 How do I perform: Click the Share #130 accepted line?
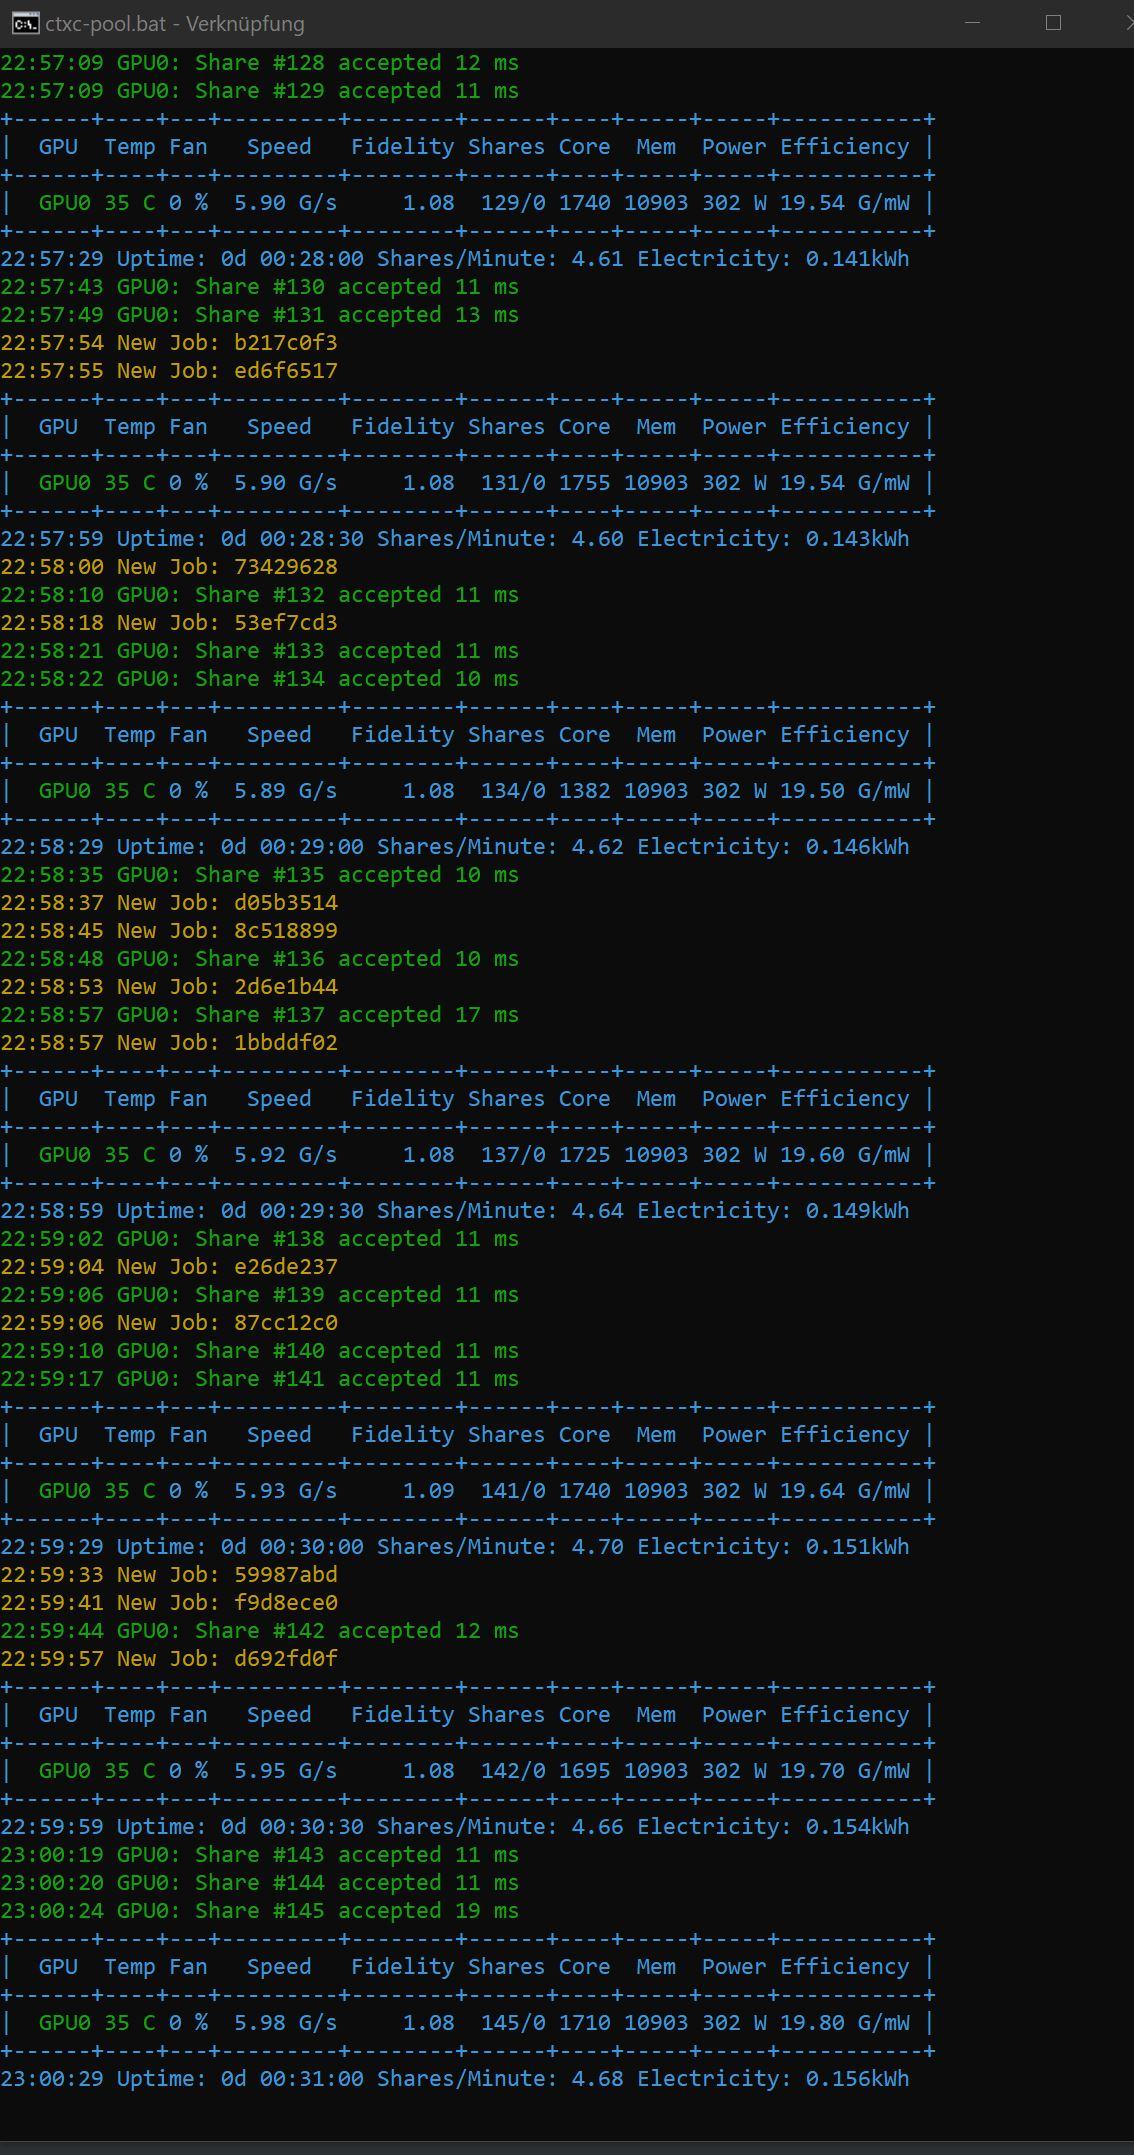[259, 287]
